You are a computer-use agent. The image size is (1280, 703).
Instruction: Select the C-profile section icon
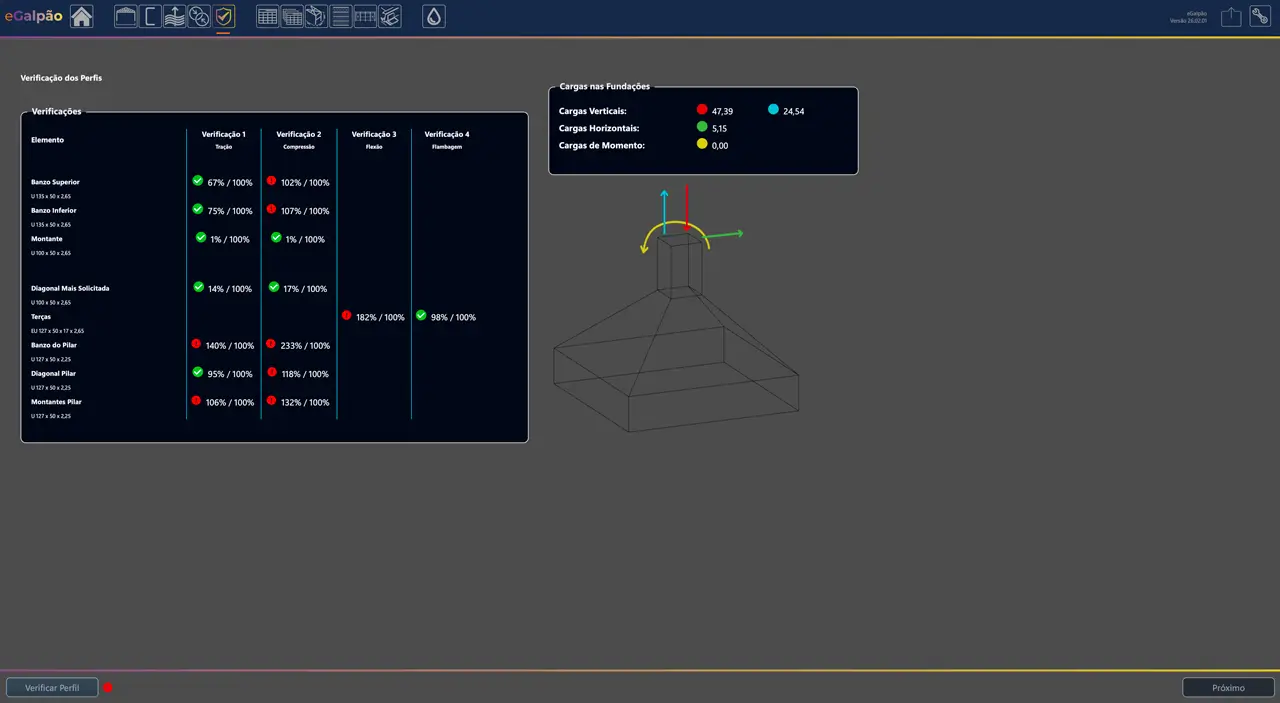point(150,16)
